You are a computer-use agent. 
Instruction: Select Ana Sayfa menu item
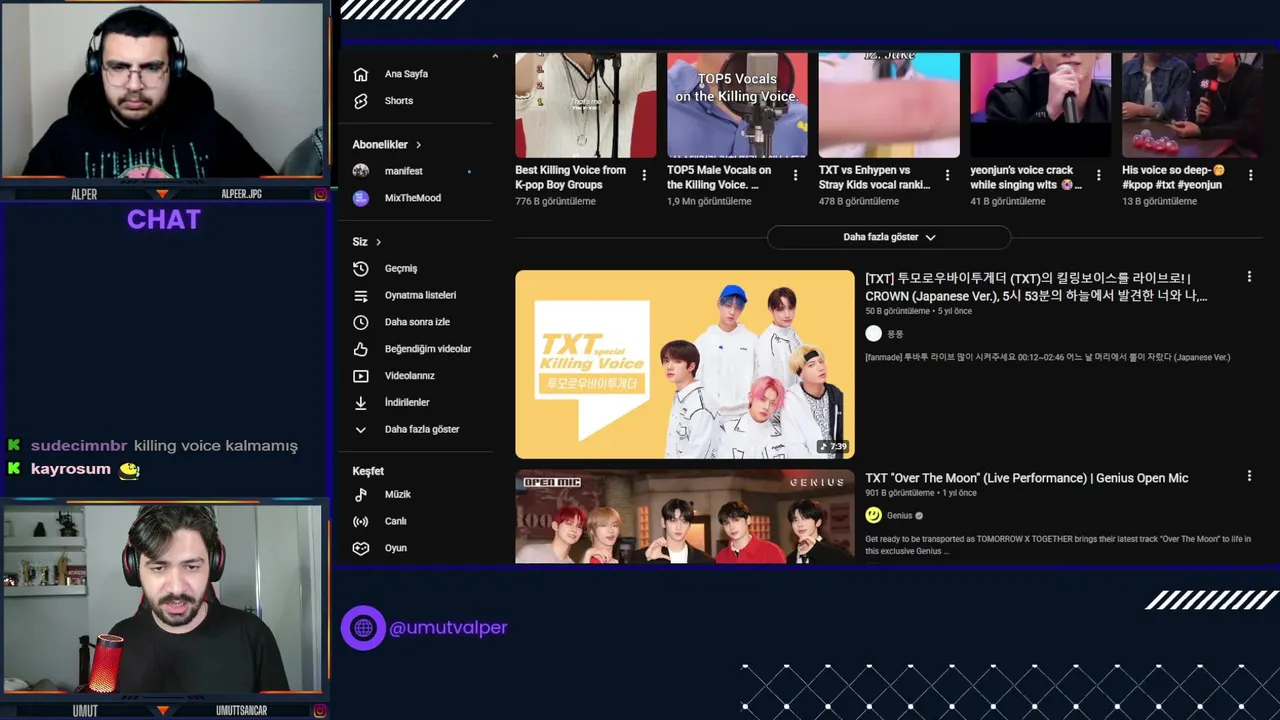click(418, 74)
